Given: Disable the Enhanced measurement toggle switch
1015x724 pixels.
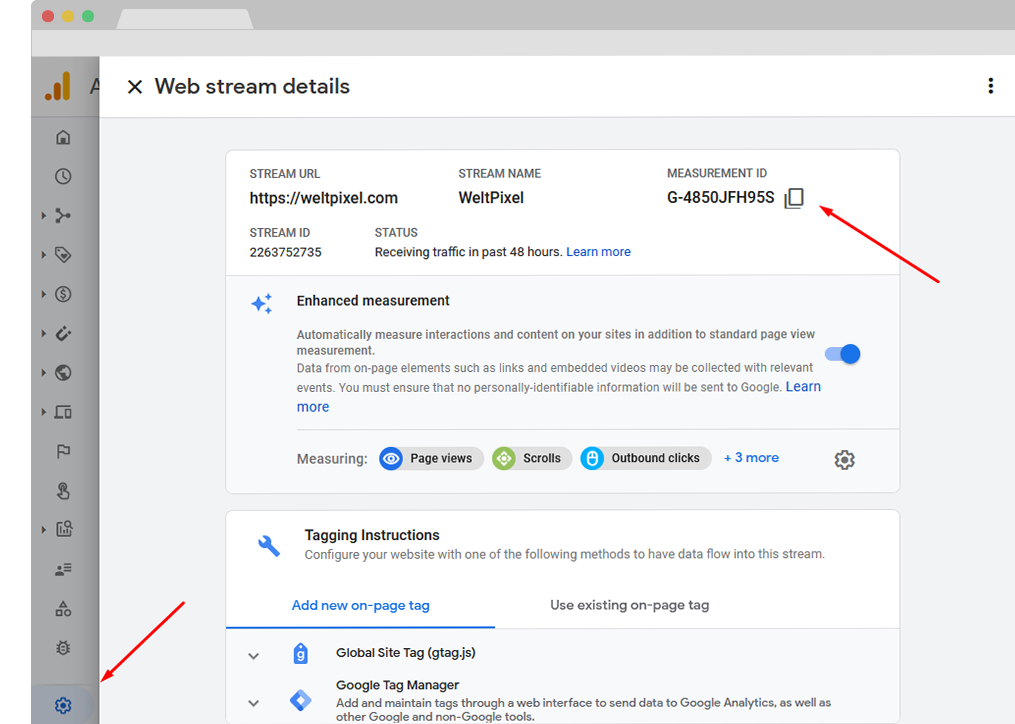Looking at the screenshot, I should coord(843,354).
